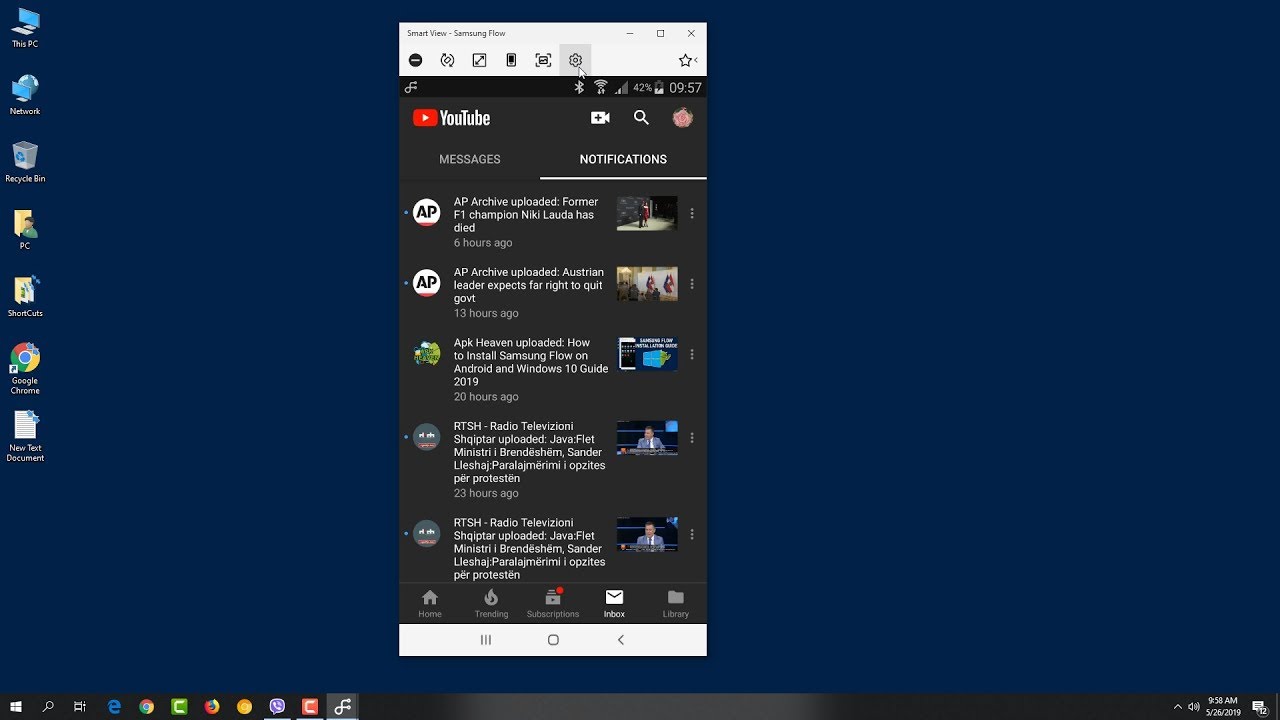Open Apk Heaven channel avatar
The height and width of the screenshot is (720, 1280).
pyautogui.click(x=427, y=354)
